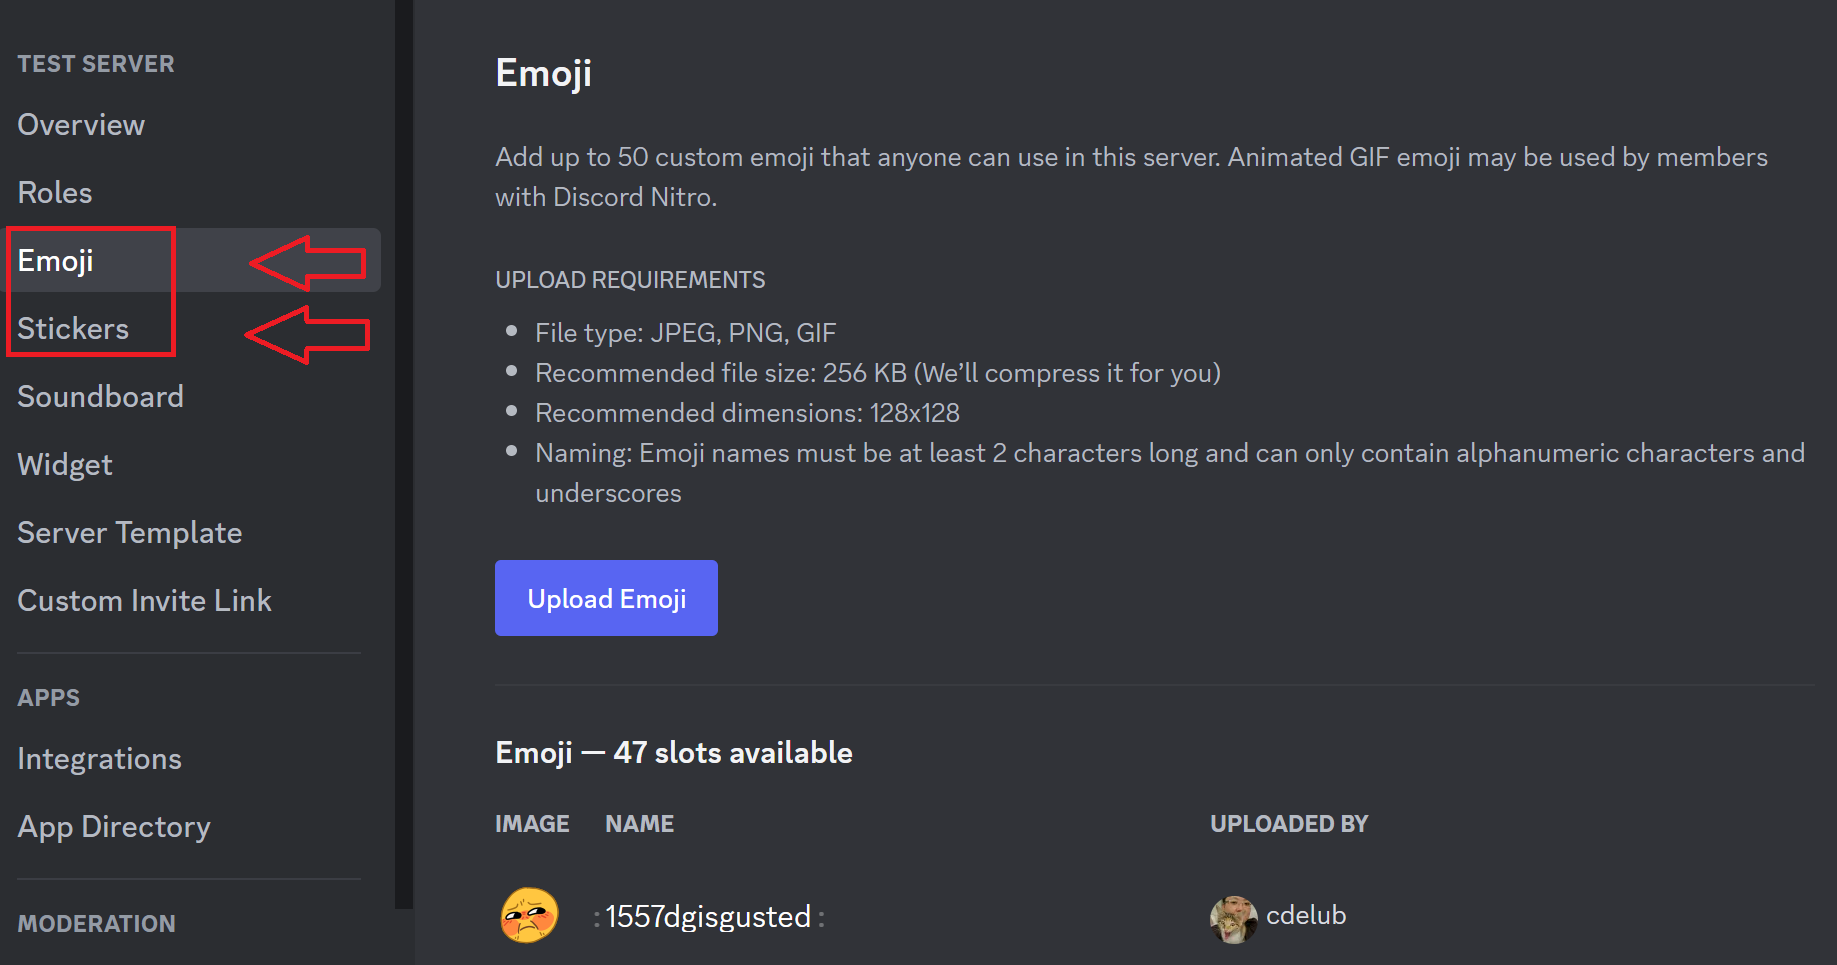Viewport: 1837px width, 965px height.
Task: Open the Widget settings page
Action: coord(64,464)
